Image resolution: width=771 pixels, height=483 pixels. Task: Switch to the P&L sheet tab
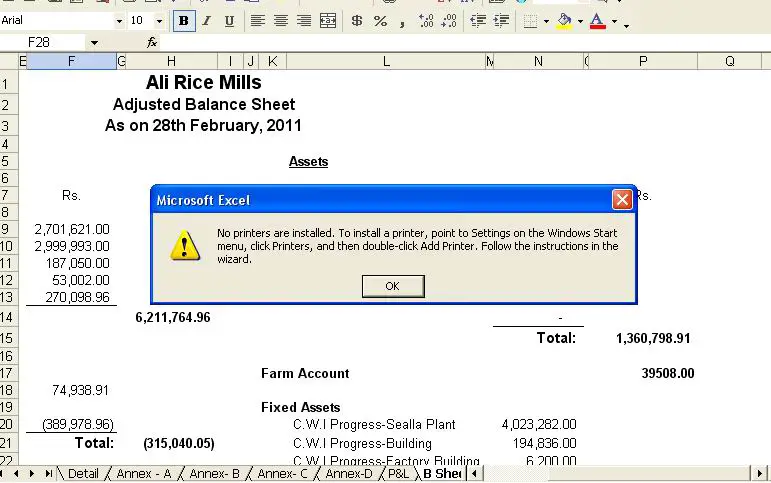coord(399,474)
